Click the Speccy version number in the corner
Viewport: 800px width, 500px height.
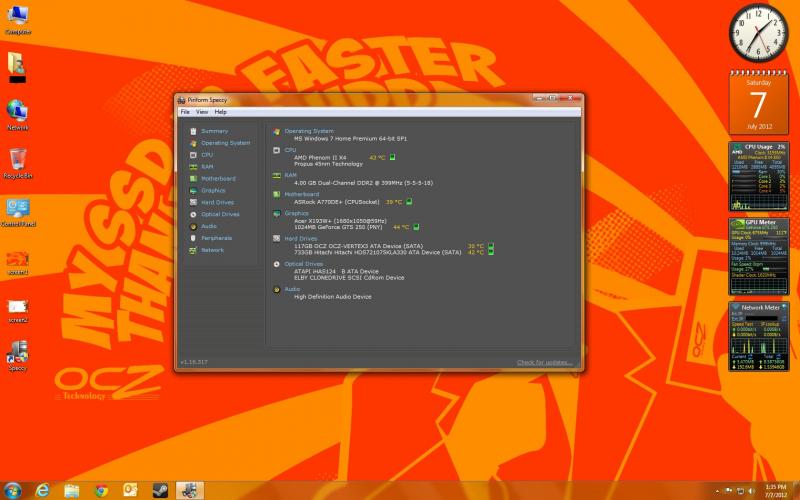(x=194, y=362)
